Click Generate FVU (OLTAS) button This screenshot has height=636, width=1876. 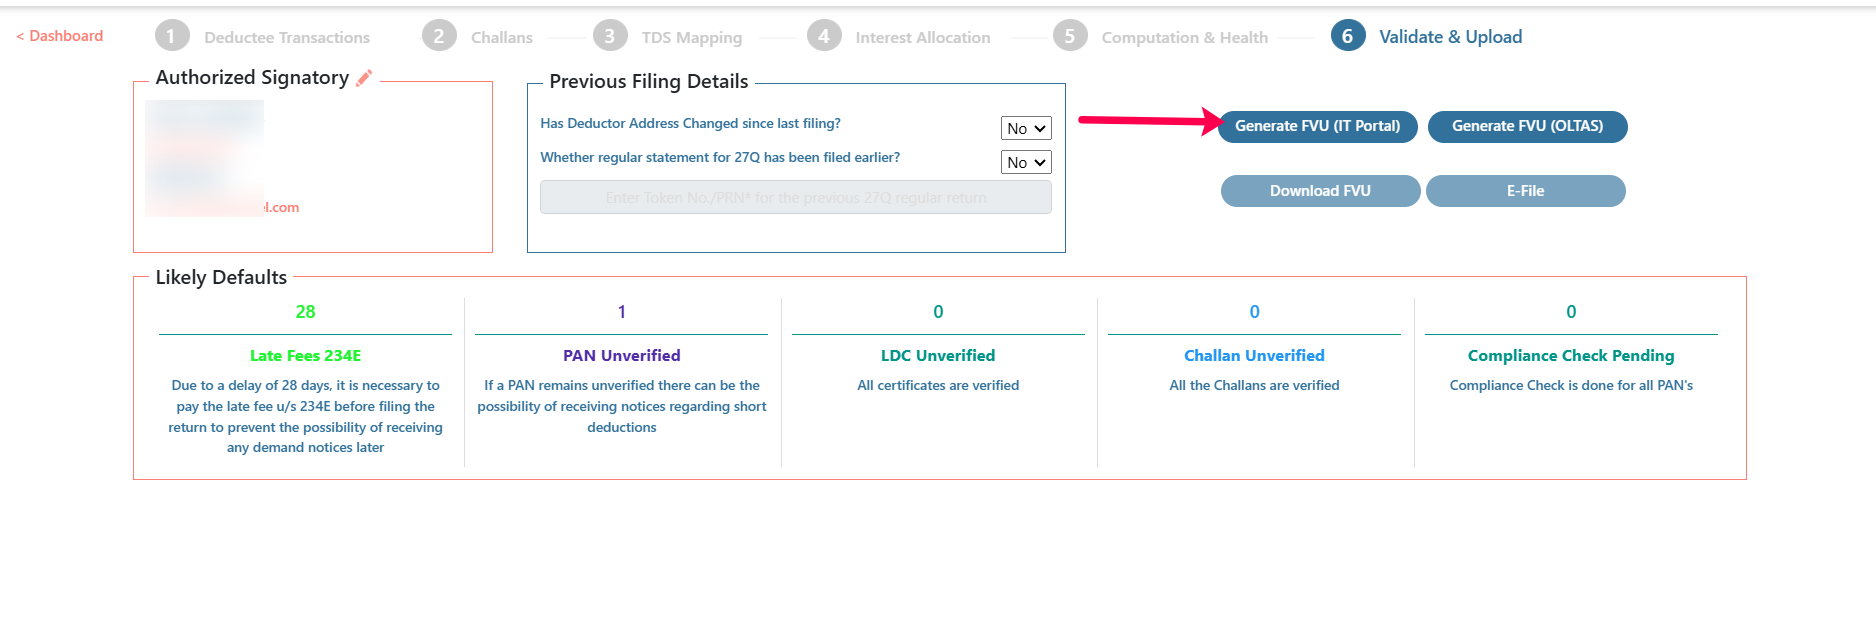(x=1527, y=126)
